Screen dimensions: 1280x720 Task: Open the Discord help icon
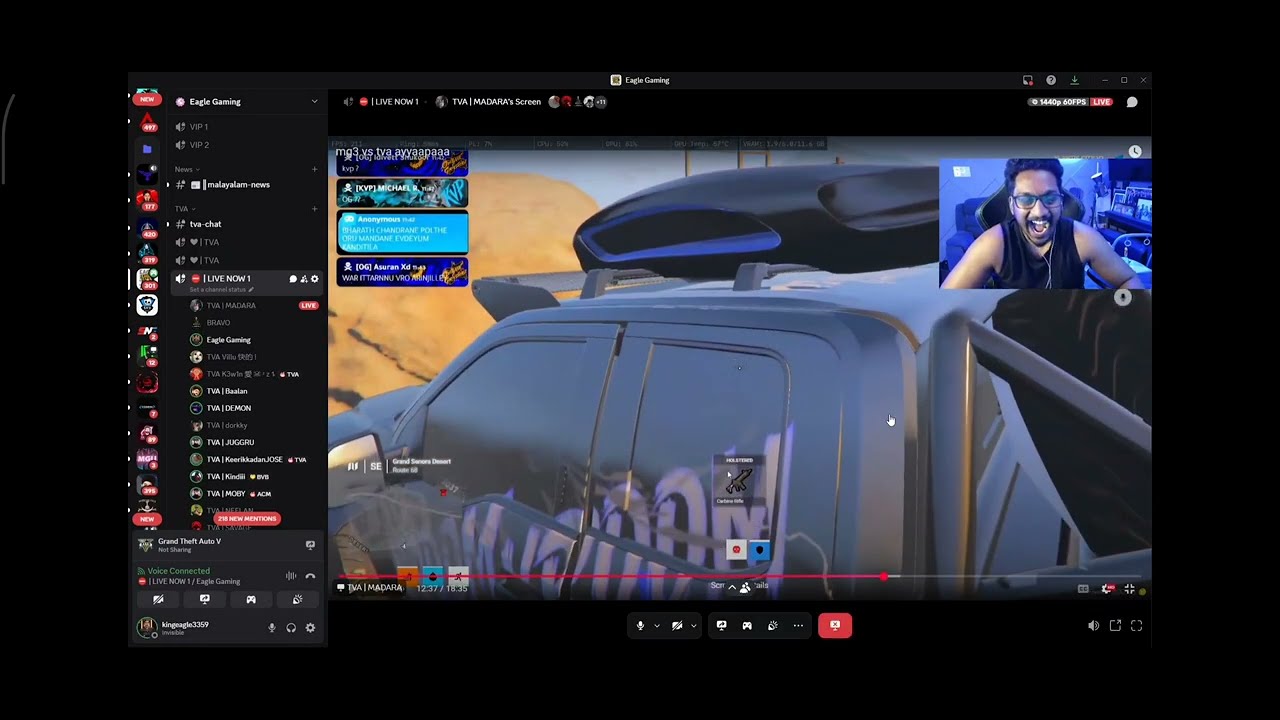coord(1051,80)
